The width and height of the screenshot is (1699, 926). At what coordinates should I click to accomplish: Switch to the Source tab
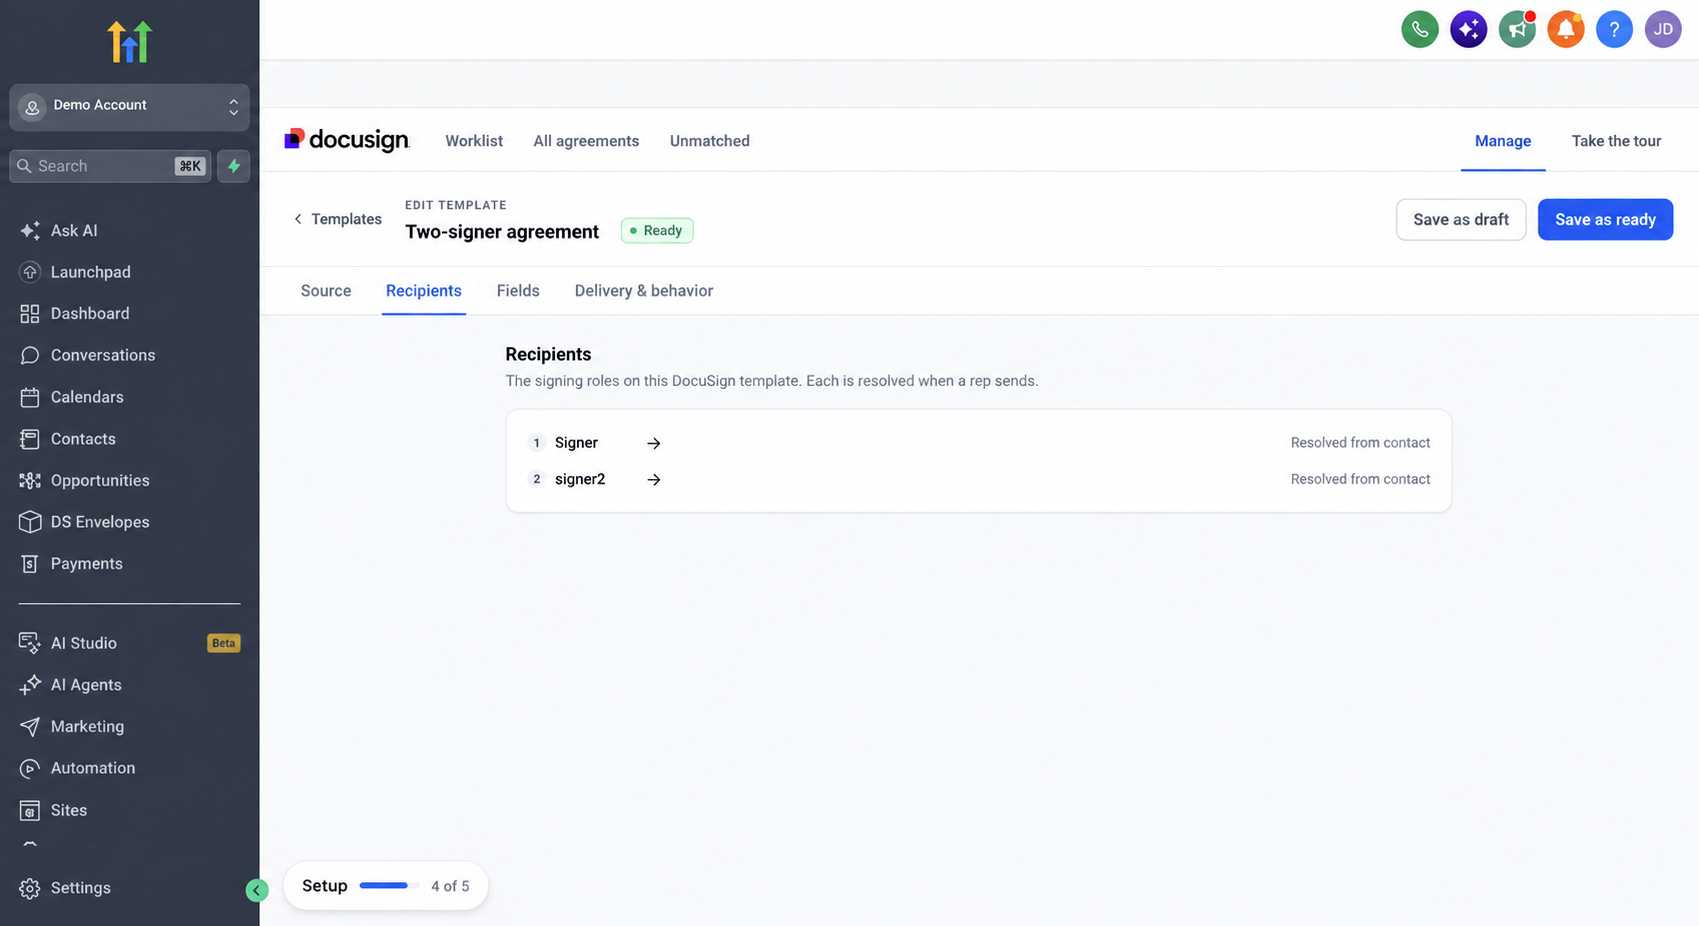pos(326,291)
